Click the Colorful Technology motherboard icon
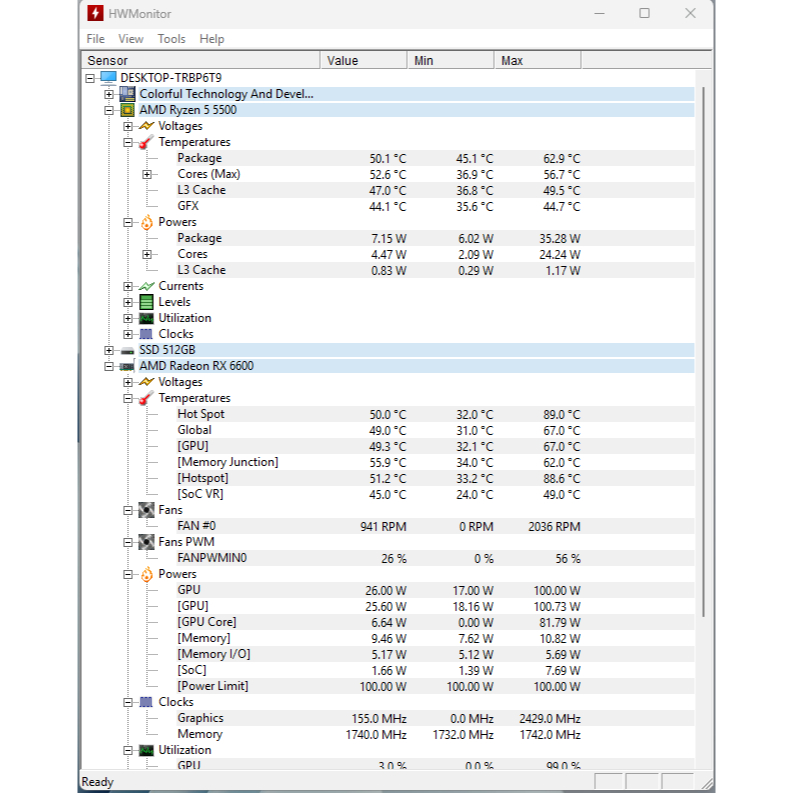 (128, 94)
